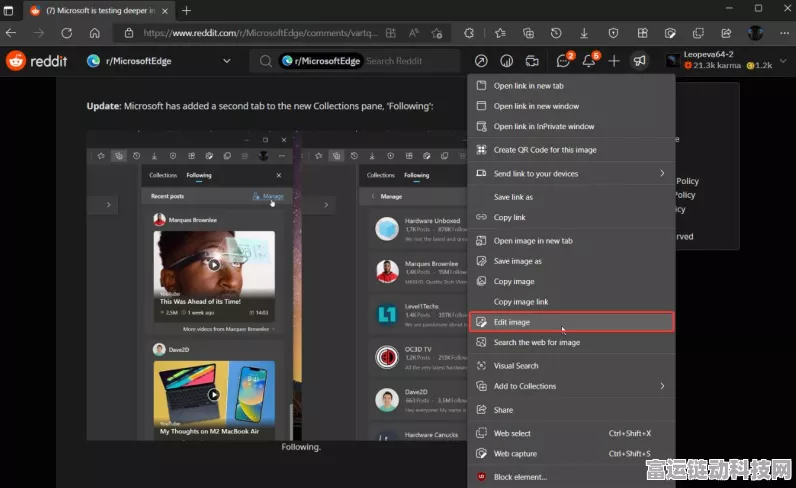Select Search the web for image
Screen dimensions: 796x488
pos(572,342)
